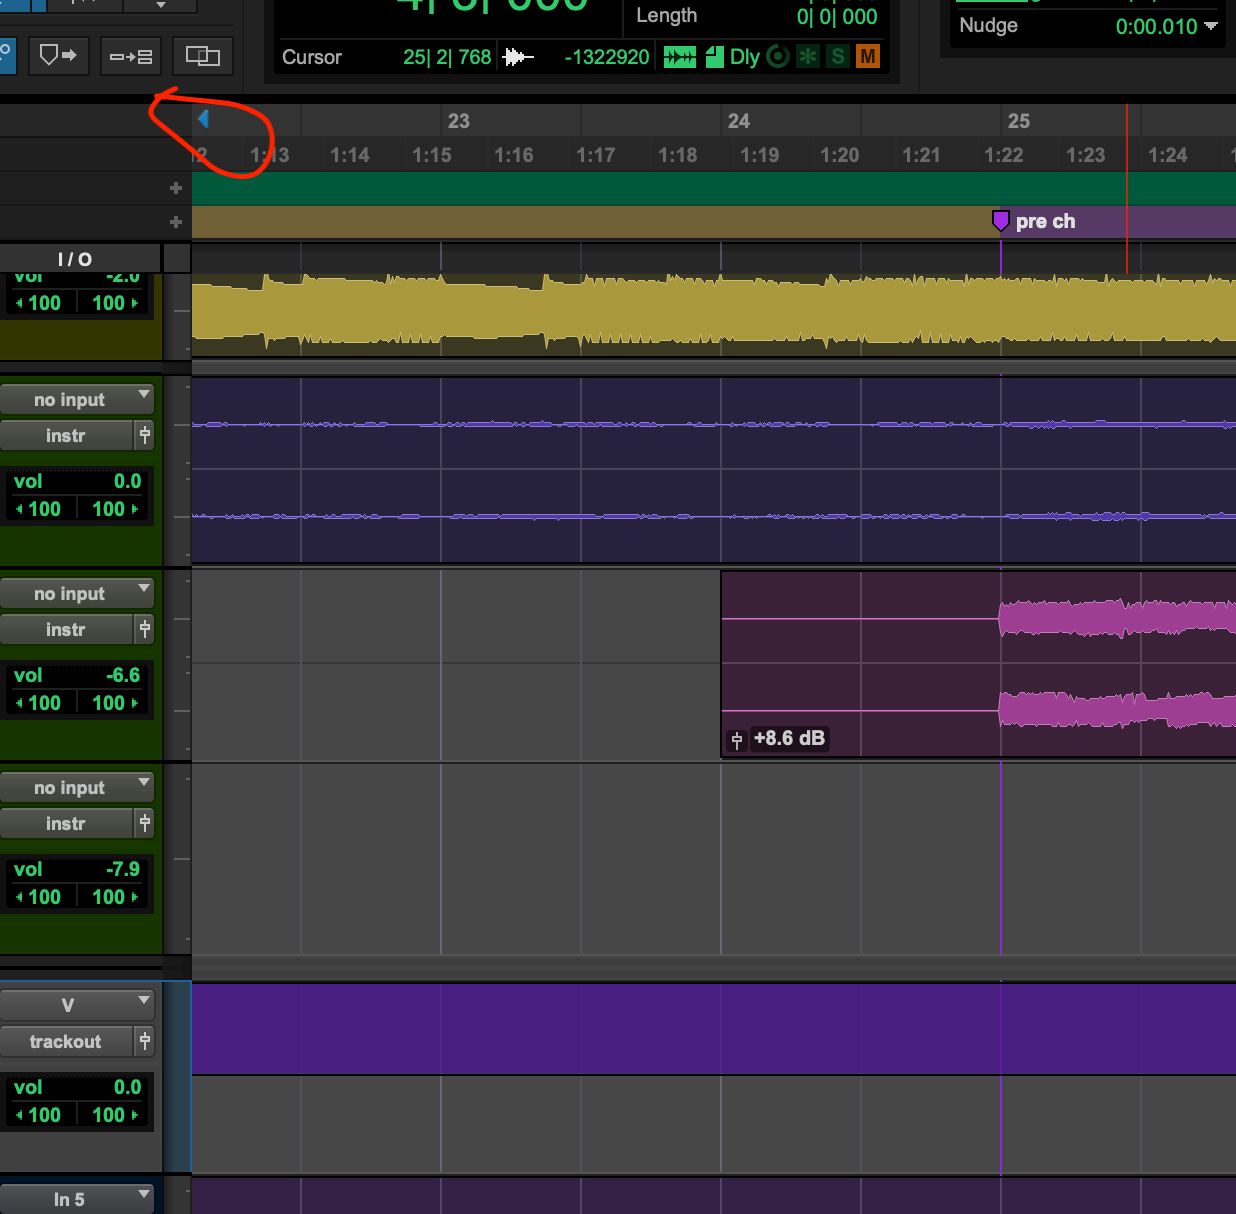The height and width of the screenshot is (1214, 1236).
Task: Click left pan 100 on vol -2.0 track
Action: 40,303
